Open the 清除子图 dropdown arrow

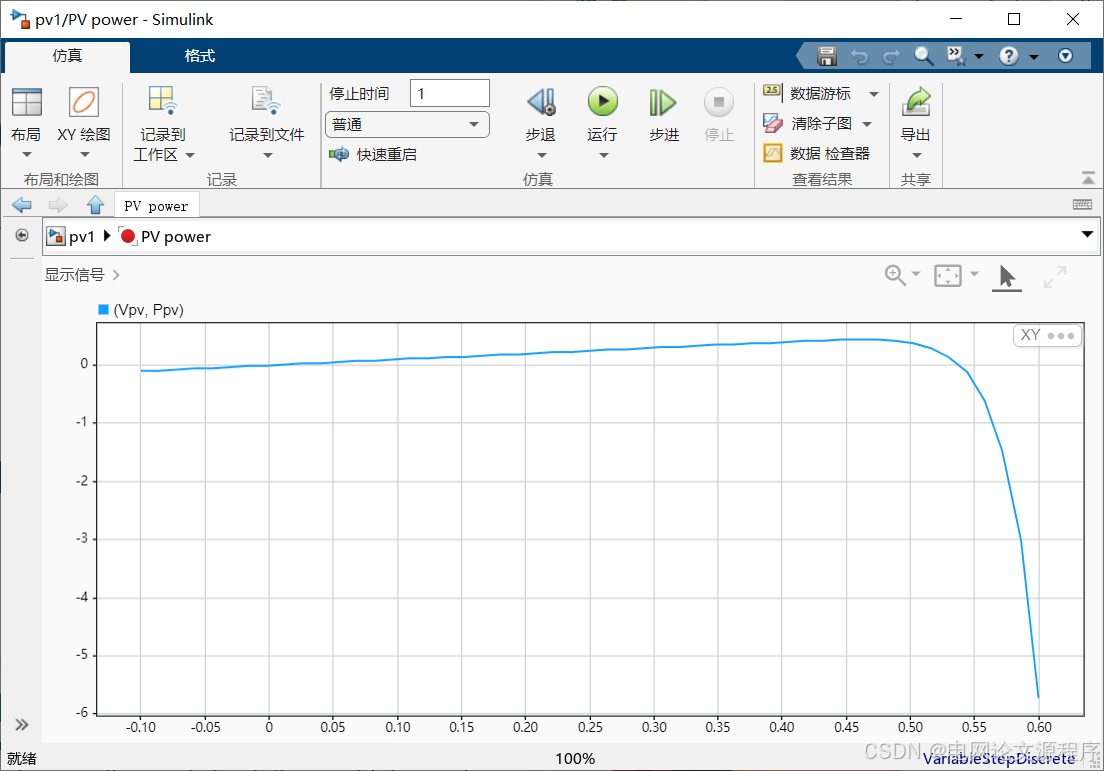[x=866, y=123]
